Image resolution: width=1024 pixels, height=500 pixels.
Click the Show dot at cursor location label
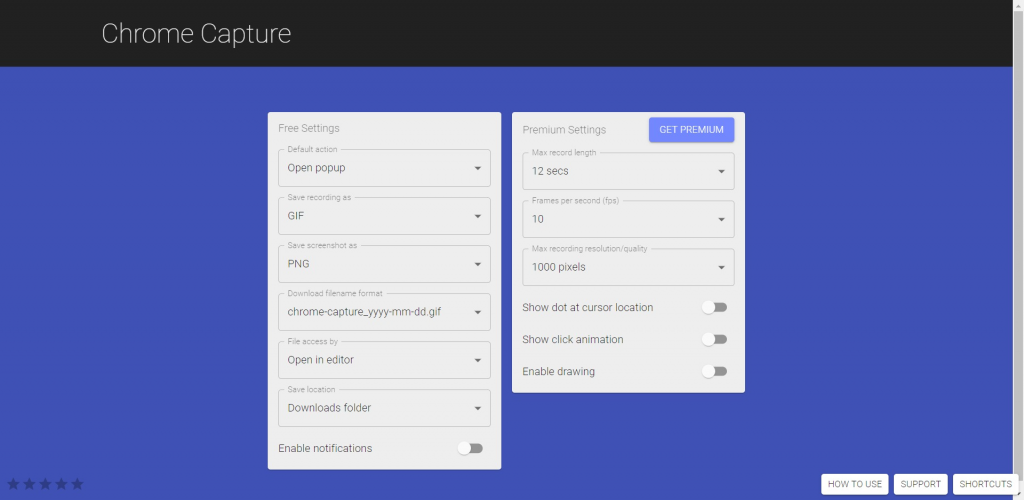pyautogui.click(x=588, y=307)
